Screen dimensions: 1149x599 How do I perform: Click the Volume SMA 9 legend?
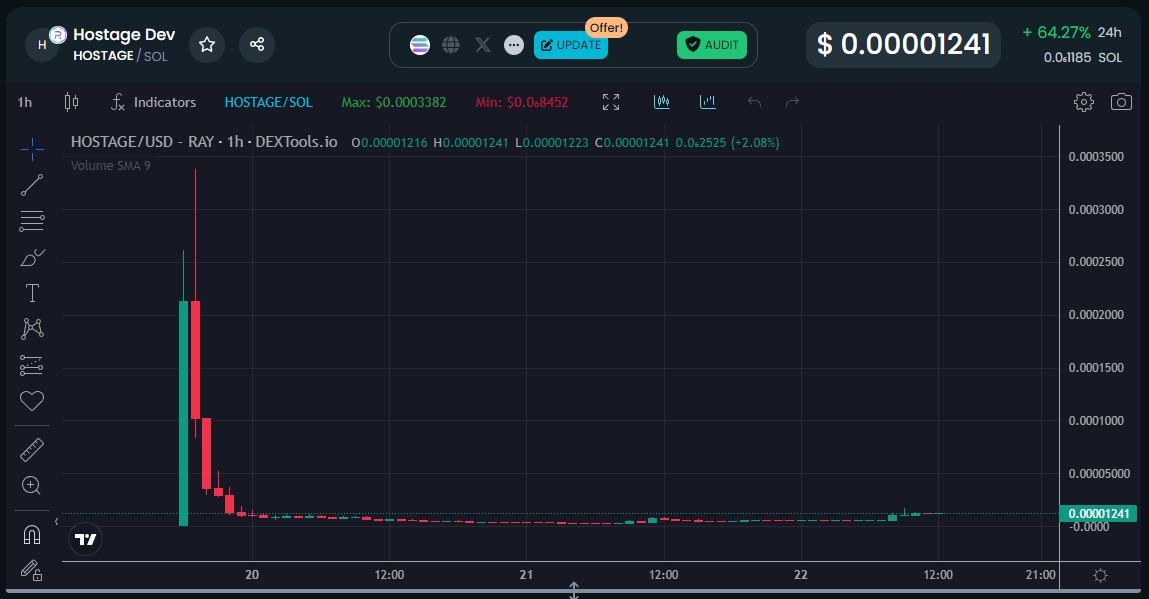point(111,166)
